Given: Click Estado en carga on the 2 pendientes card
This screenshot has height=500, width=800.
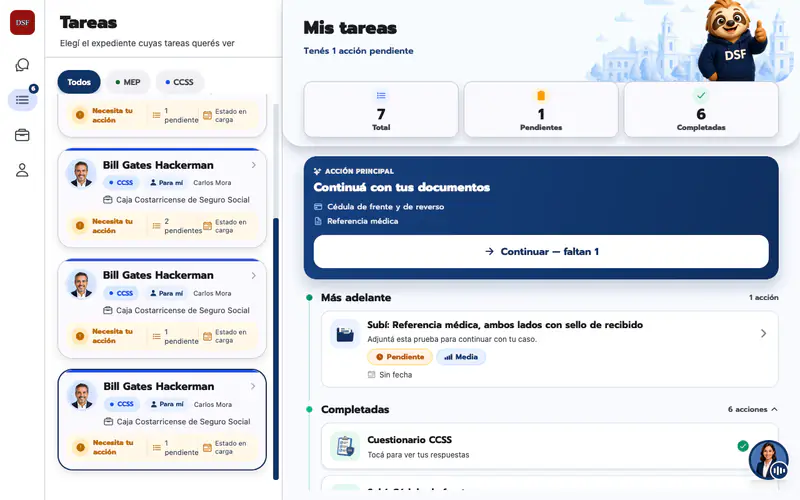Looking at the screenshot, I should coord(231,226).
